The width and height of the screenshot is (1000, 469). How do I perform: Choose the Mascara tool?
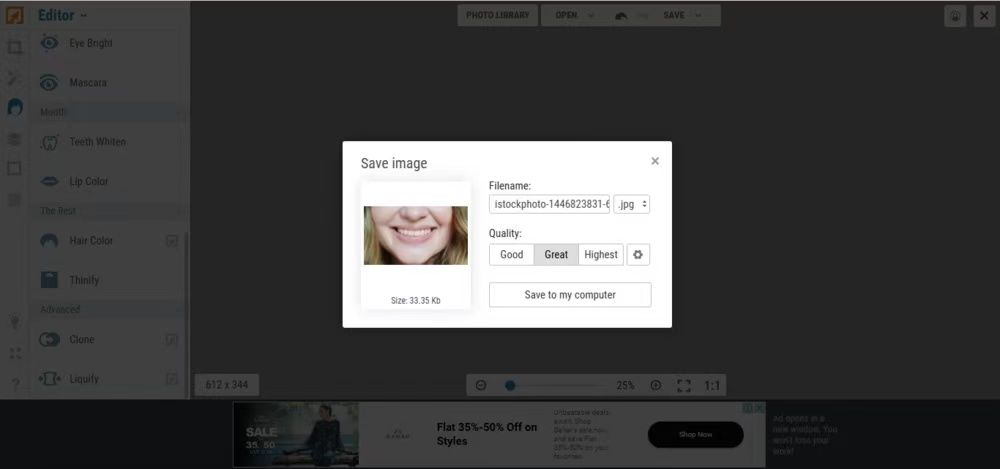tap(87, 83)
